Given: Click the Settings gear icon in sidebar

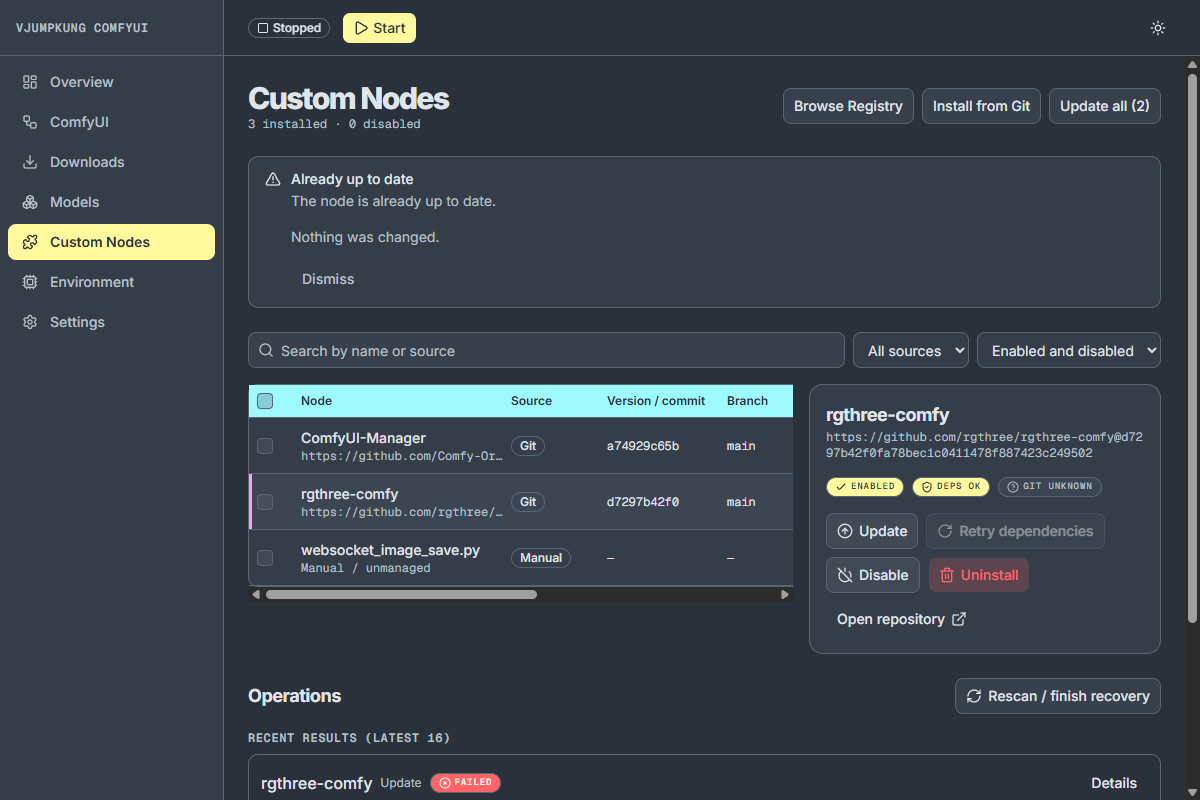Looking at the screenshot, I should click(x=30, y=322).
